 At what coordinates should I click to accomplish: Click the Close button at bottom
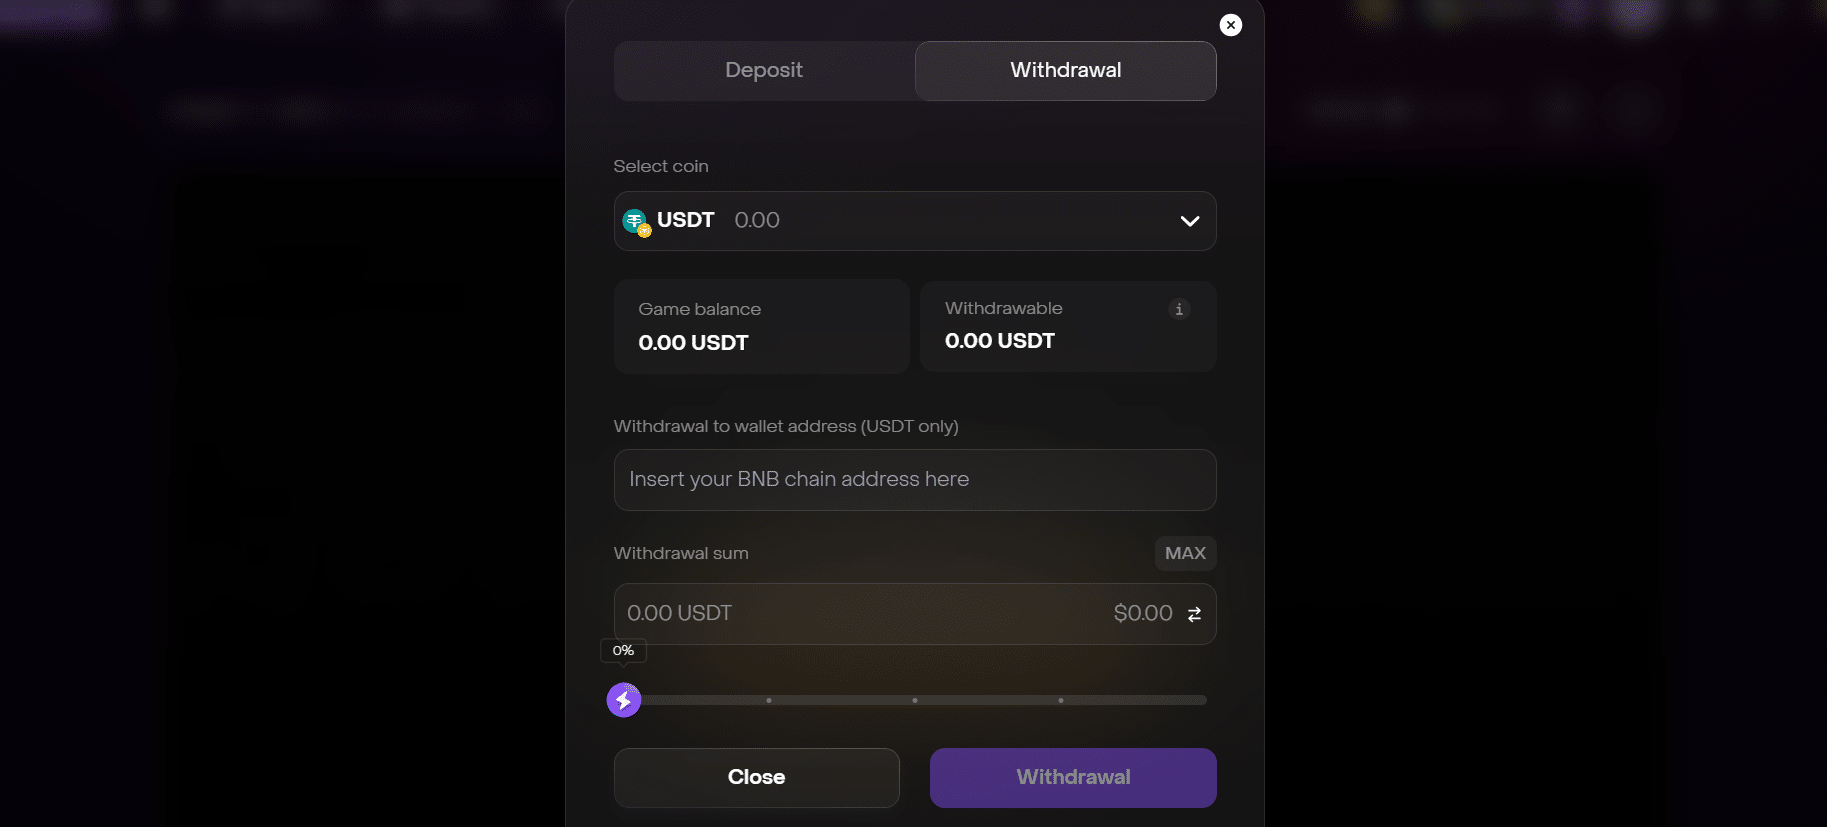(756, 777)
